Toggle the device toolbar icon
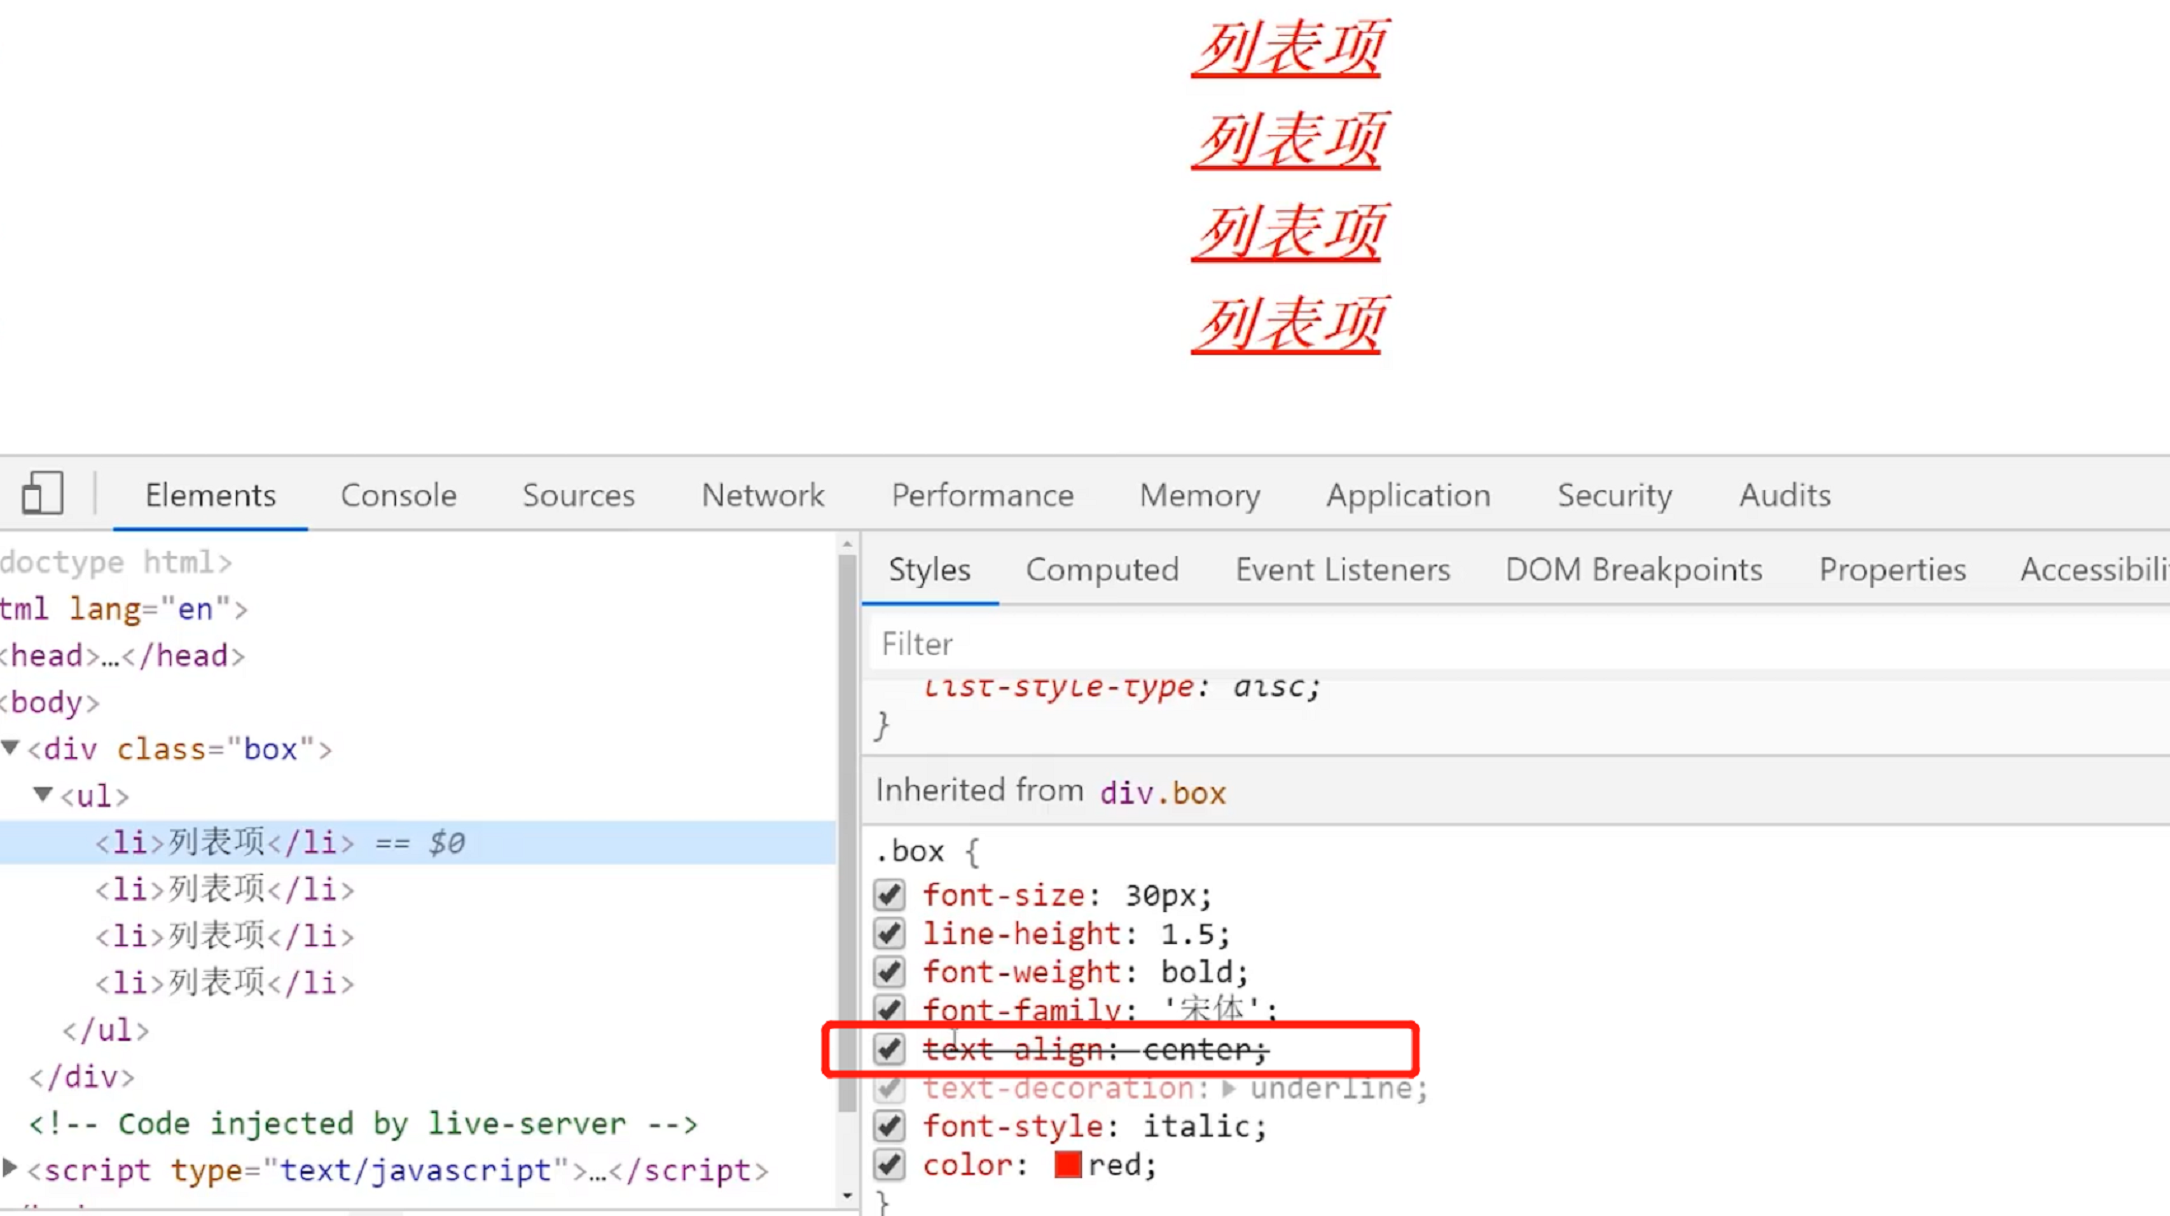The image size is (2170, 1216). (x=42, y=494)
